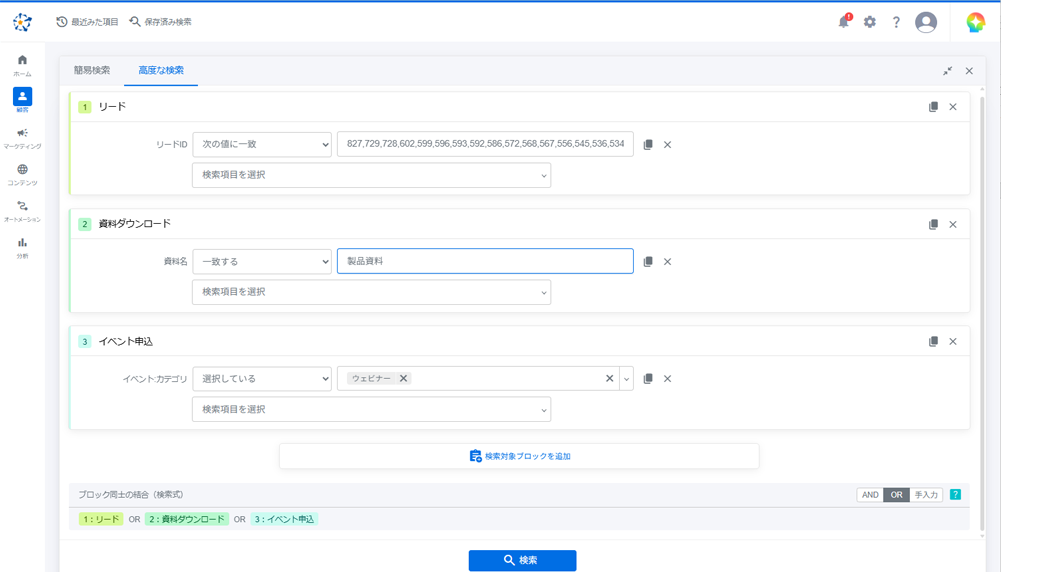Image resolution: width=1060 pixels, height=572 pixels.
Task: Open the 資料名 condition dropdown 一致する
Action: [262, 262]
